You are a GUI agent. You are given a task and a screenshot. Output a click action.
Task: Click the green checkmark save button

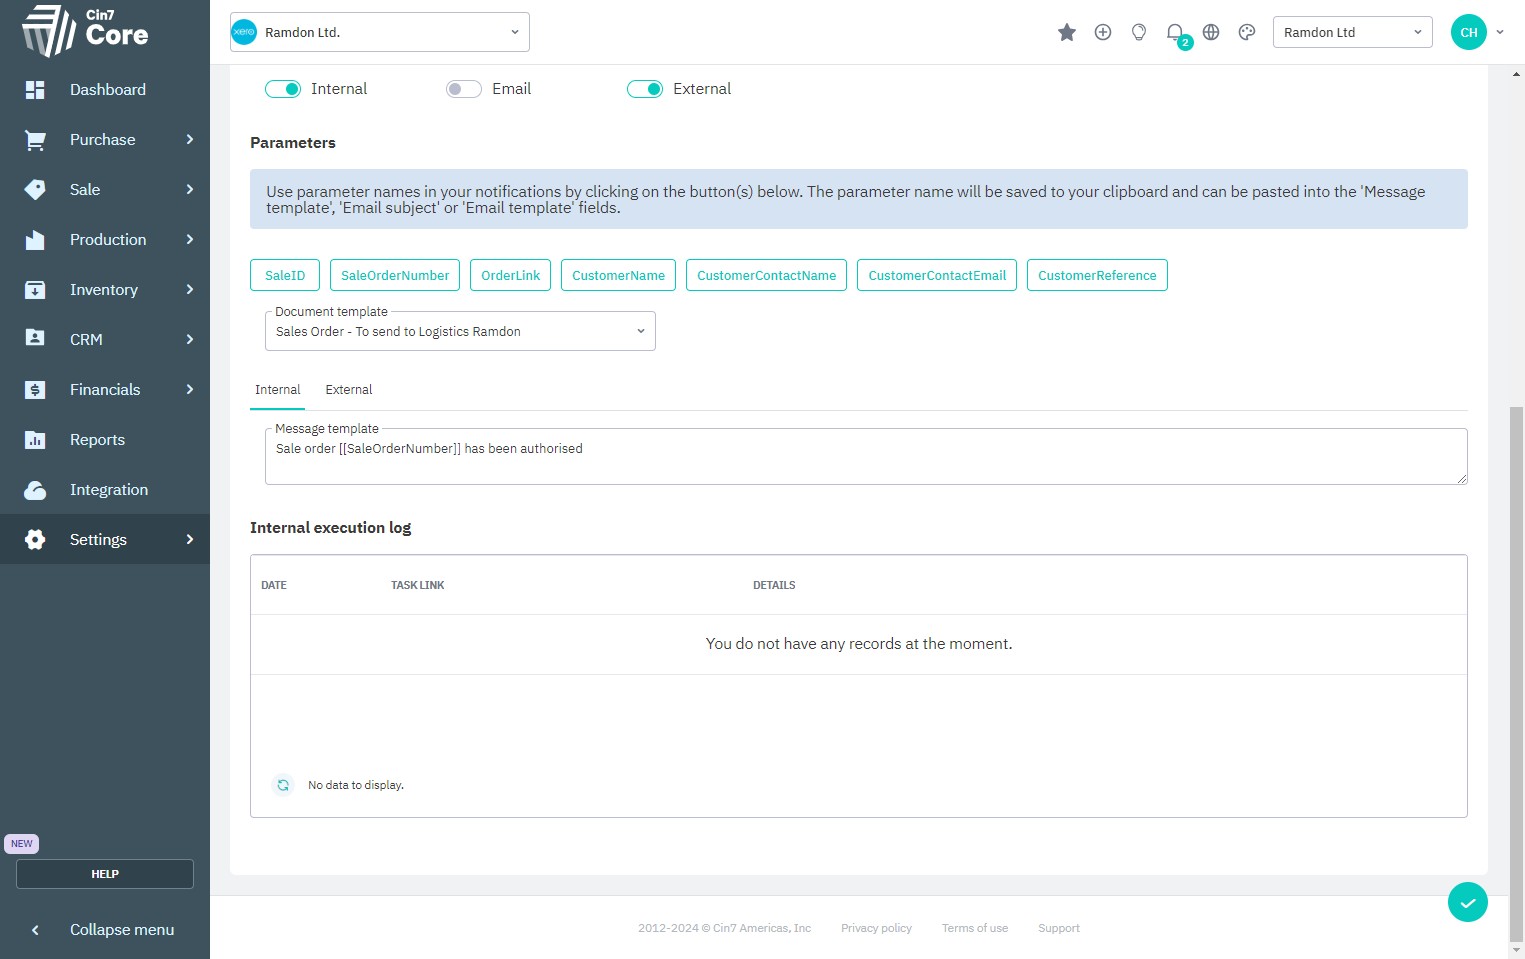coord(1467,902)
